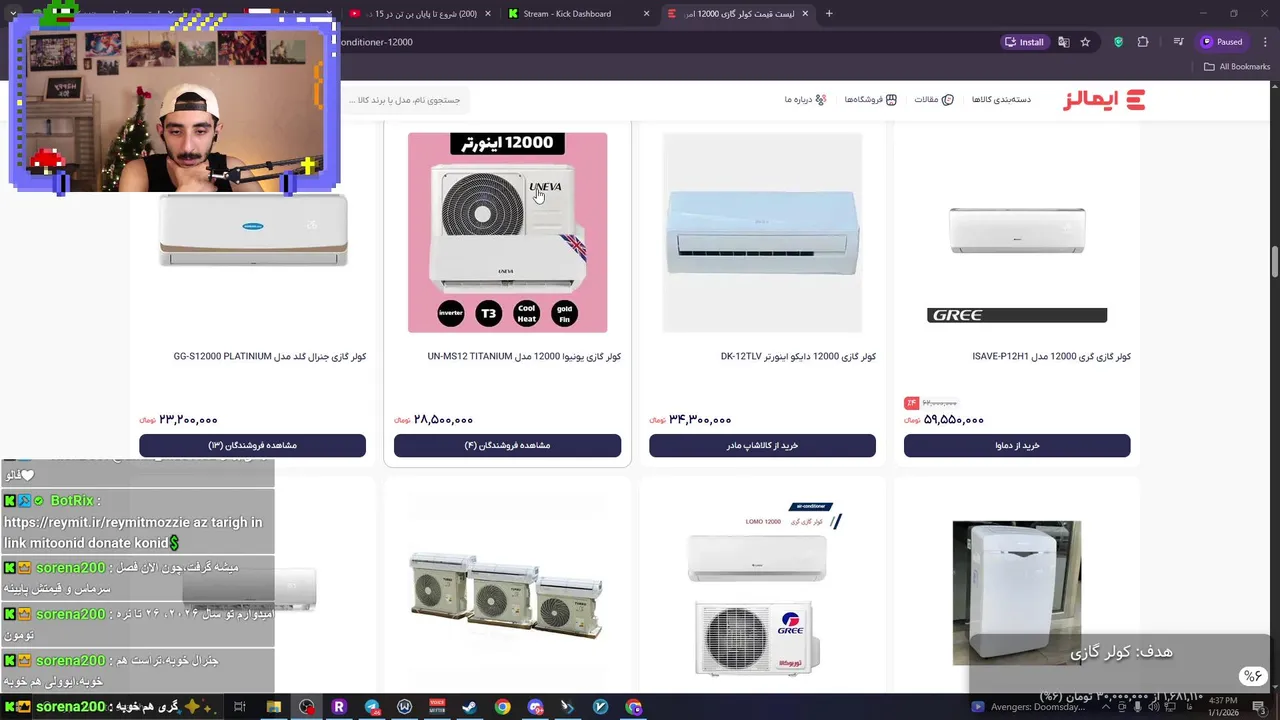Screen dimensions: 1280x720
Task: Open the ISAVE-P12H1 product title link
Action: click(1051, 357)
